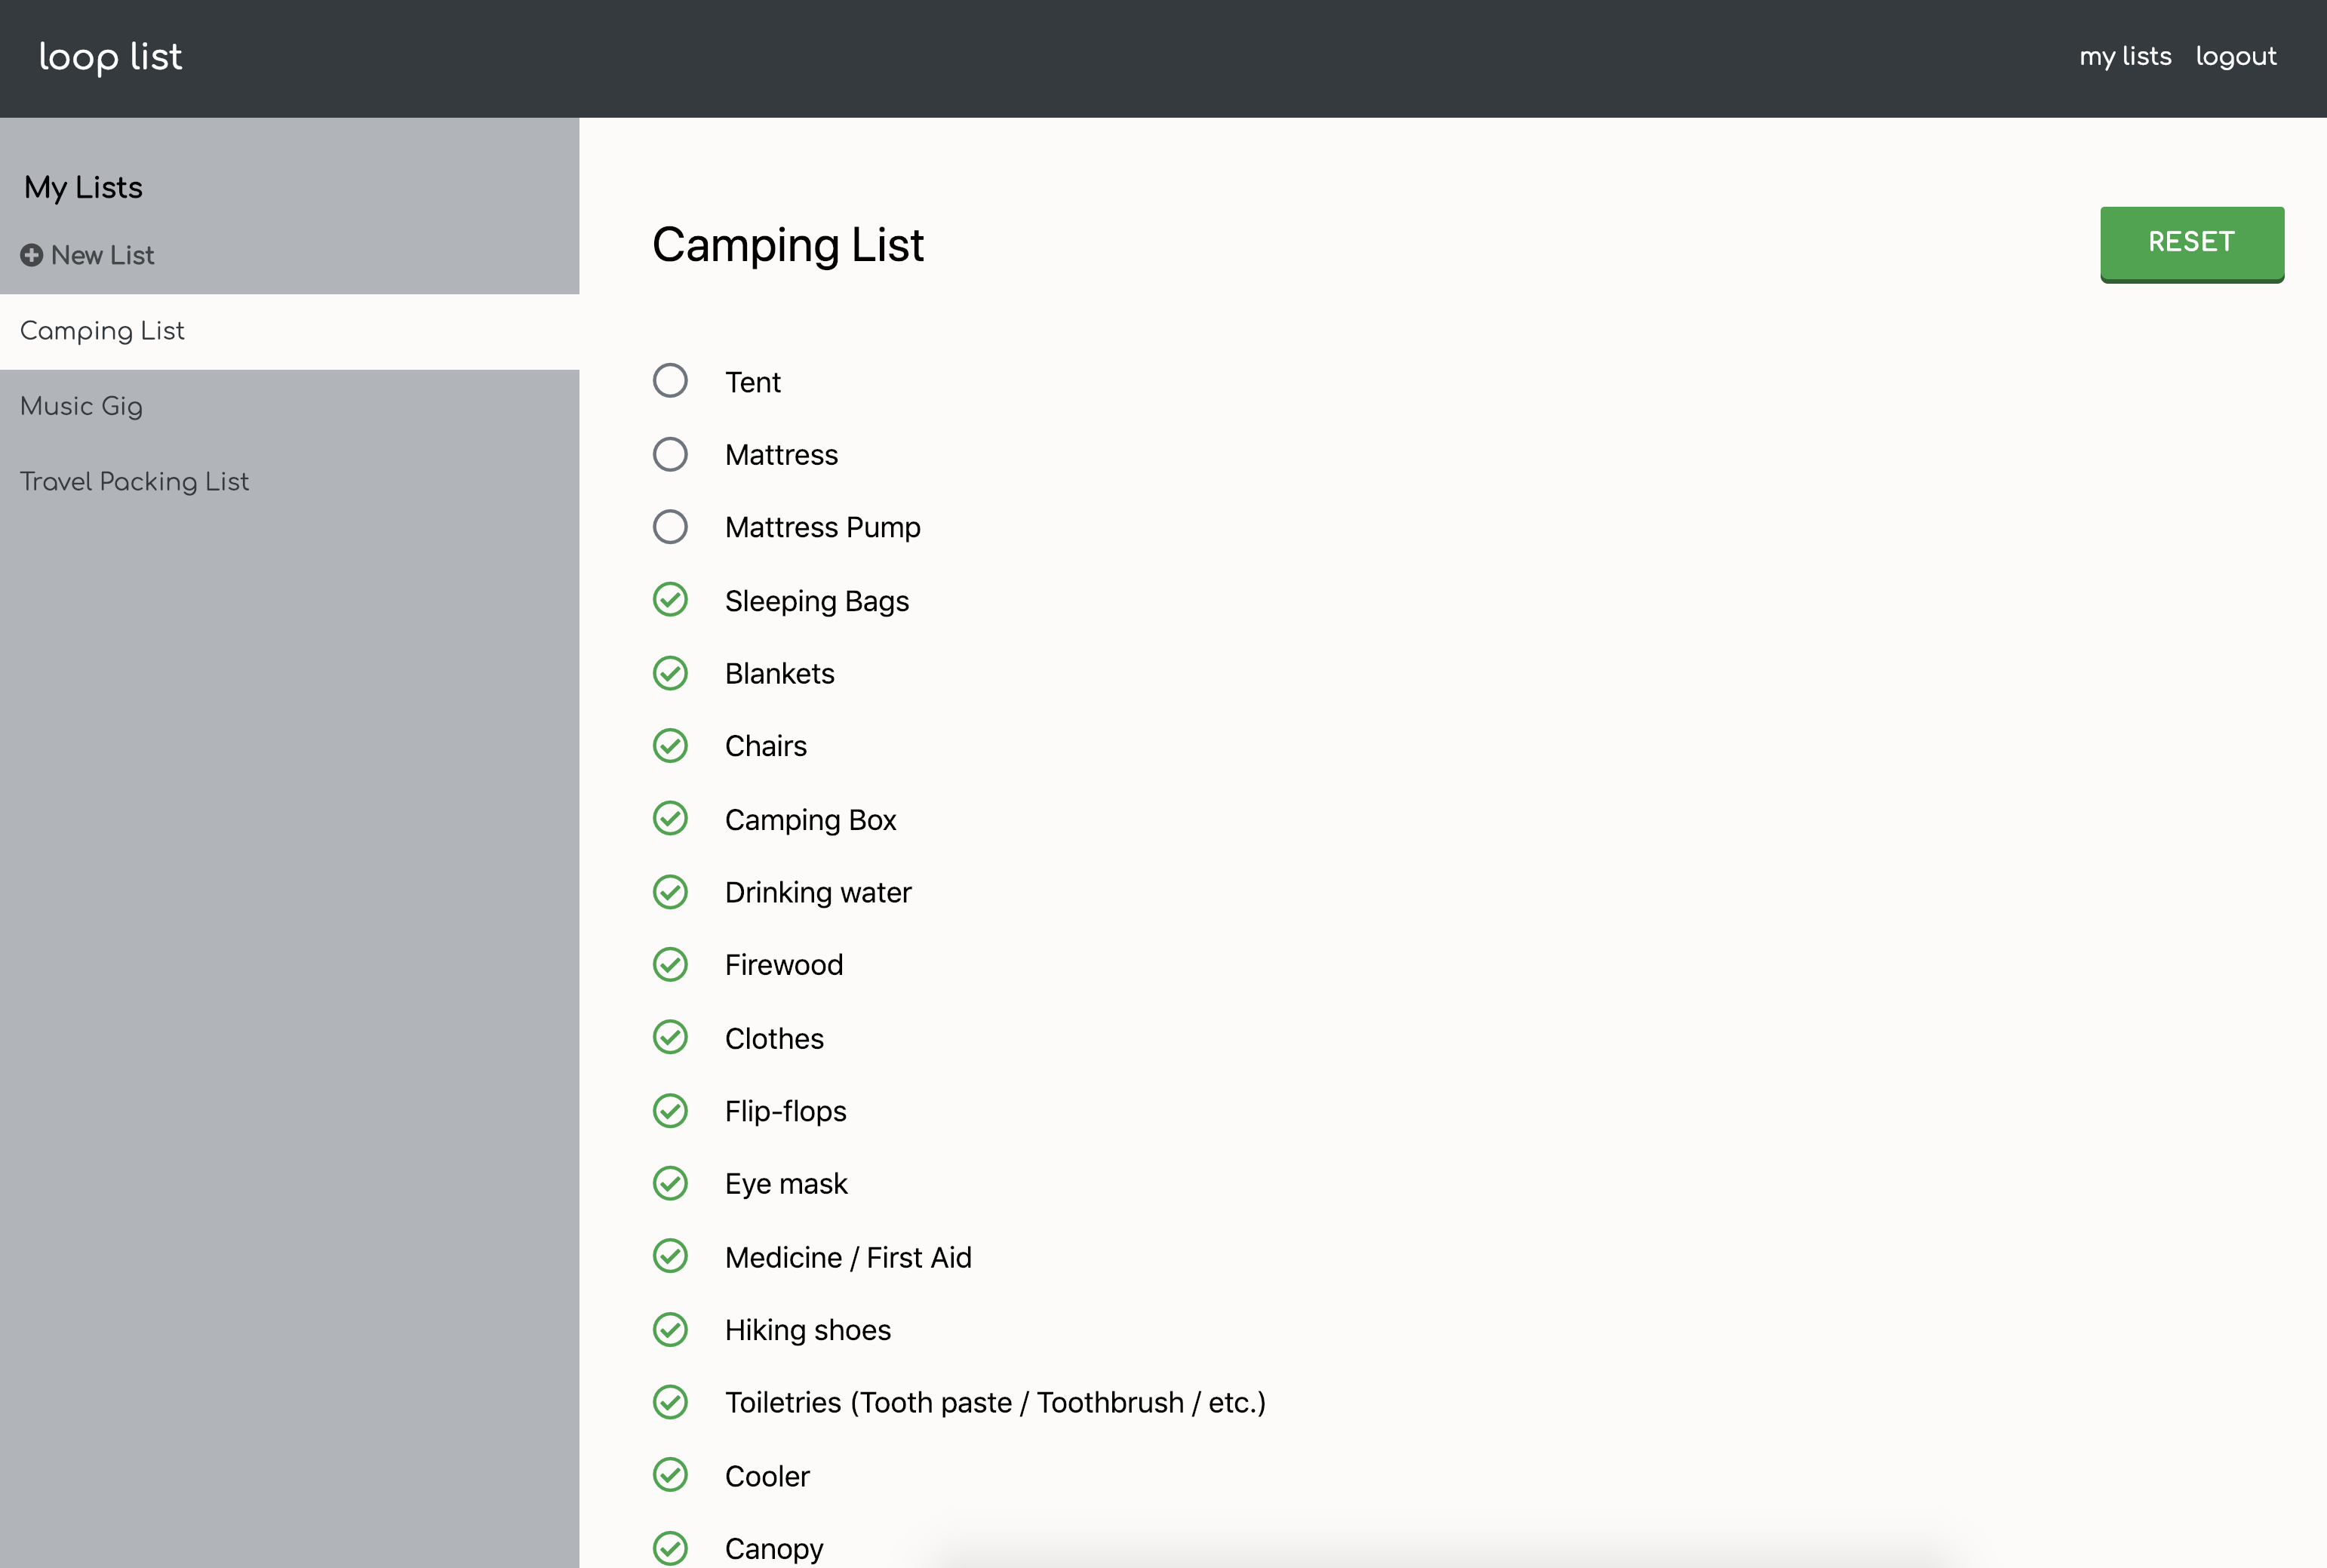
Task: Uncheck the Blankets checkmark
Action: (670, 673)
